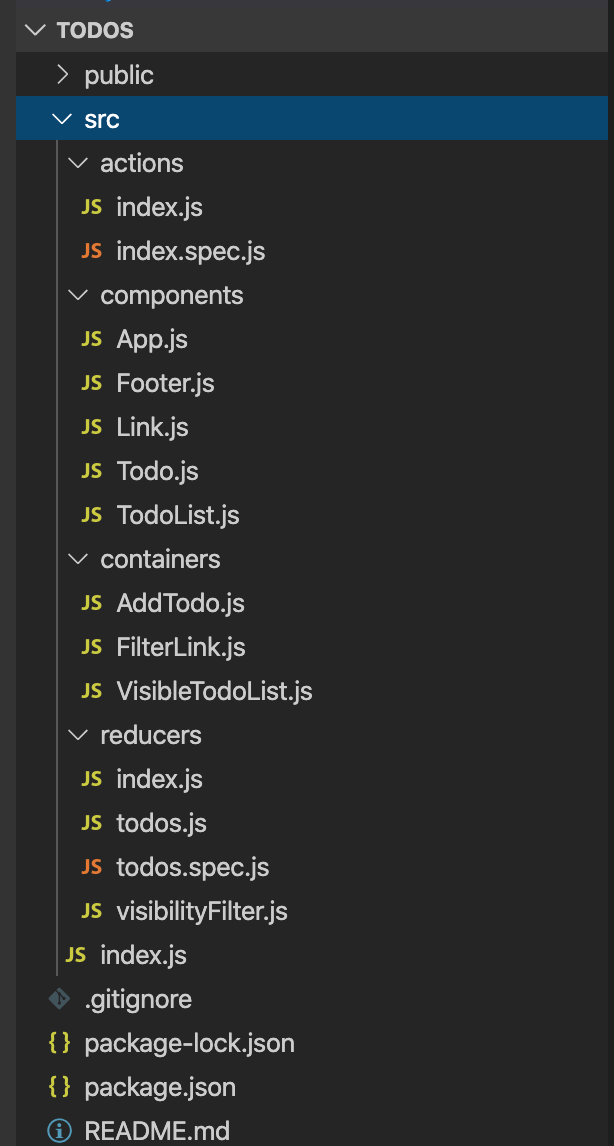Viewport: 614px width, 1146px height.
Task: Click the JS icon next to App.js
Action: point(91,339)
